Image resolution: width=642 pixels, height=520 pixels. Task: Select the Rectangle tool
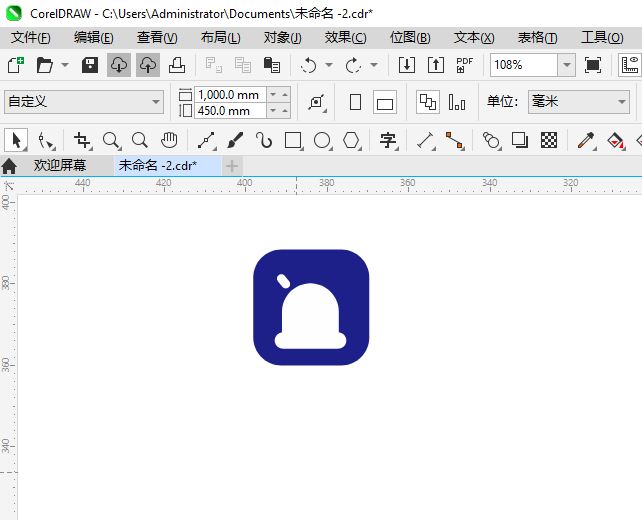point(293,140)
